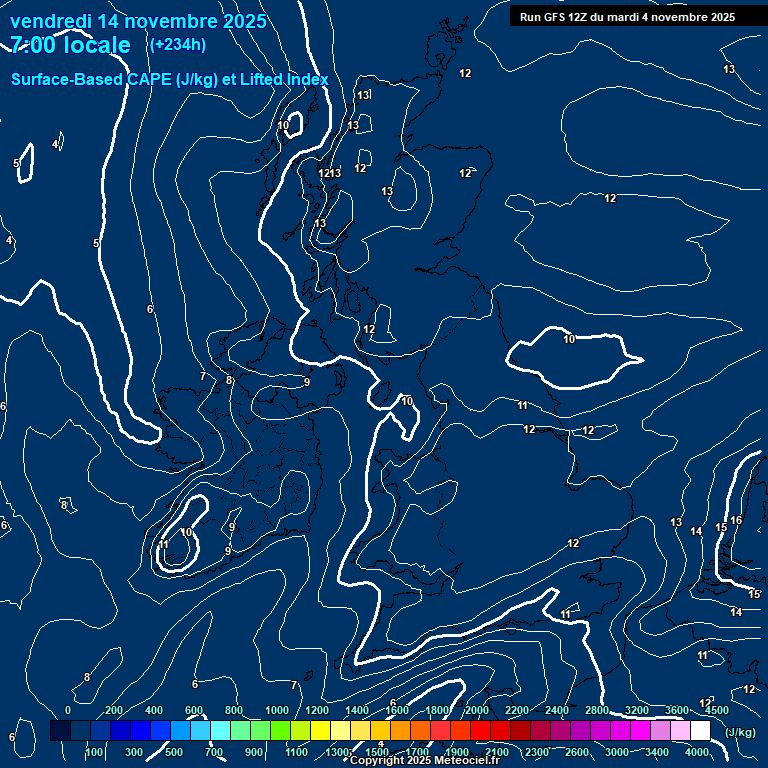Click the '0' legend scale value
768x768 pixels.
pos(68,710)
